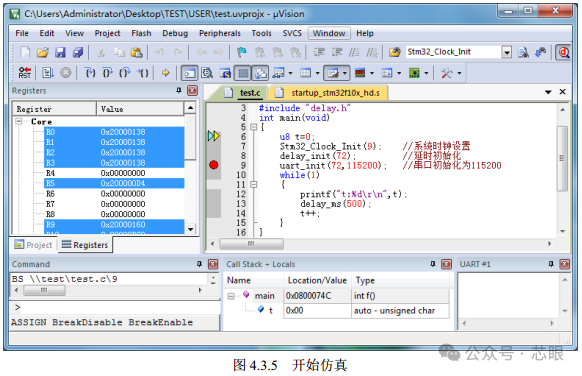582x376 pixels.
Task: Toggle the Symbols window button
Action: (x=225, y=73)
